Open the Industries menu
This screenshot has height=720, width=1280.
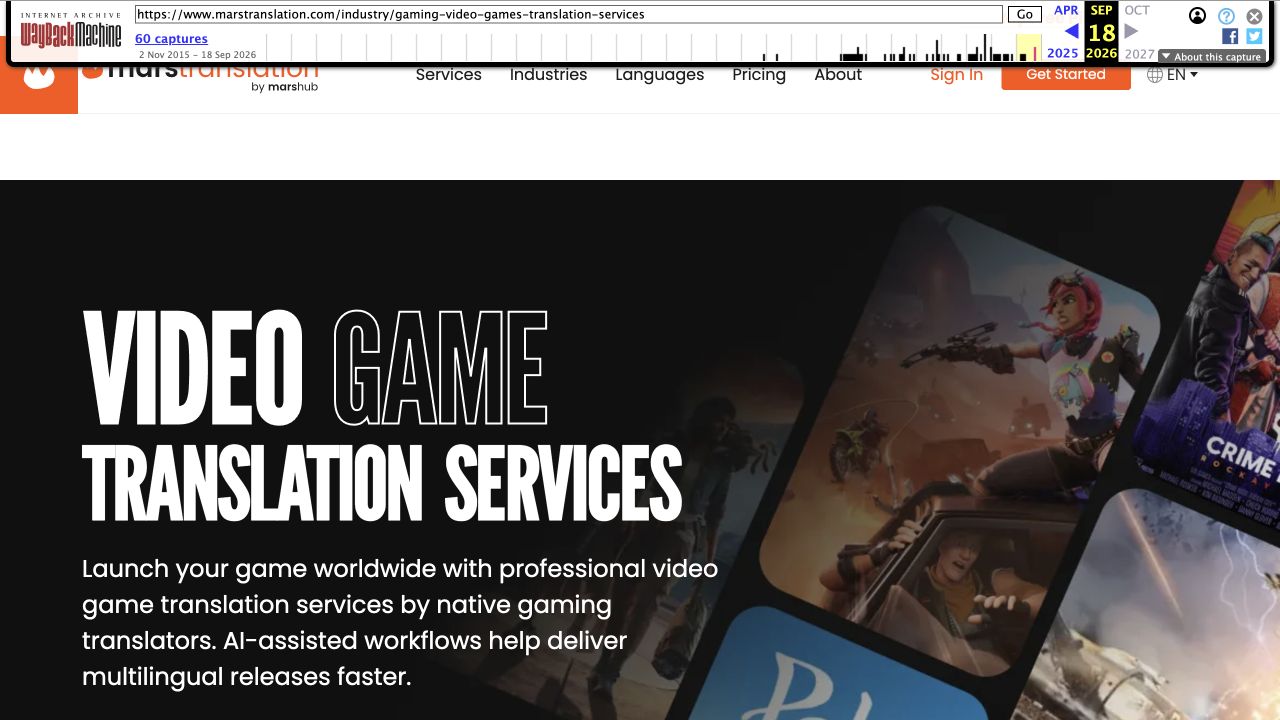click(x=548, y=75)
